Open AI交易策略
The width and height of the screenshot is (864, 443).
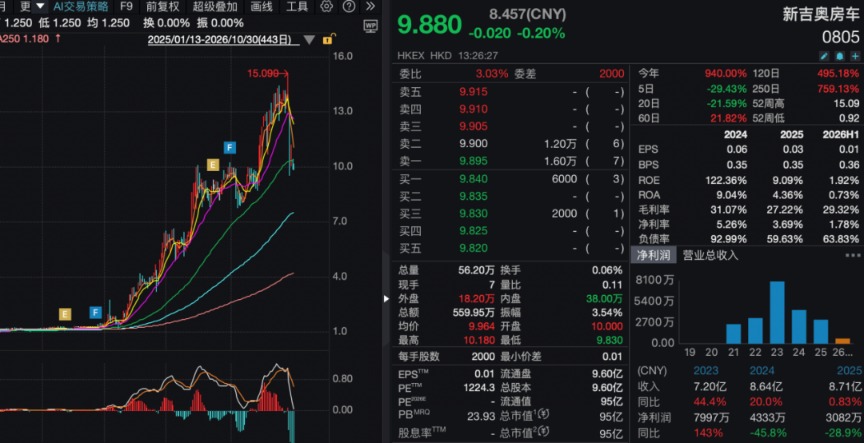pyautogui.click(x=81, y=7)
